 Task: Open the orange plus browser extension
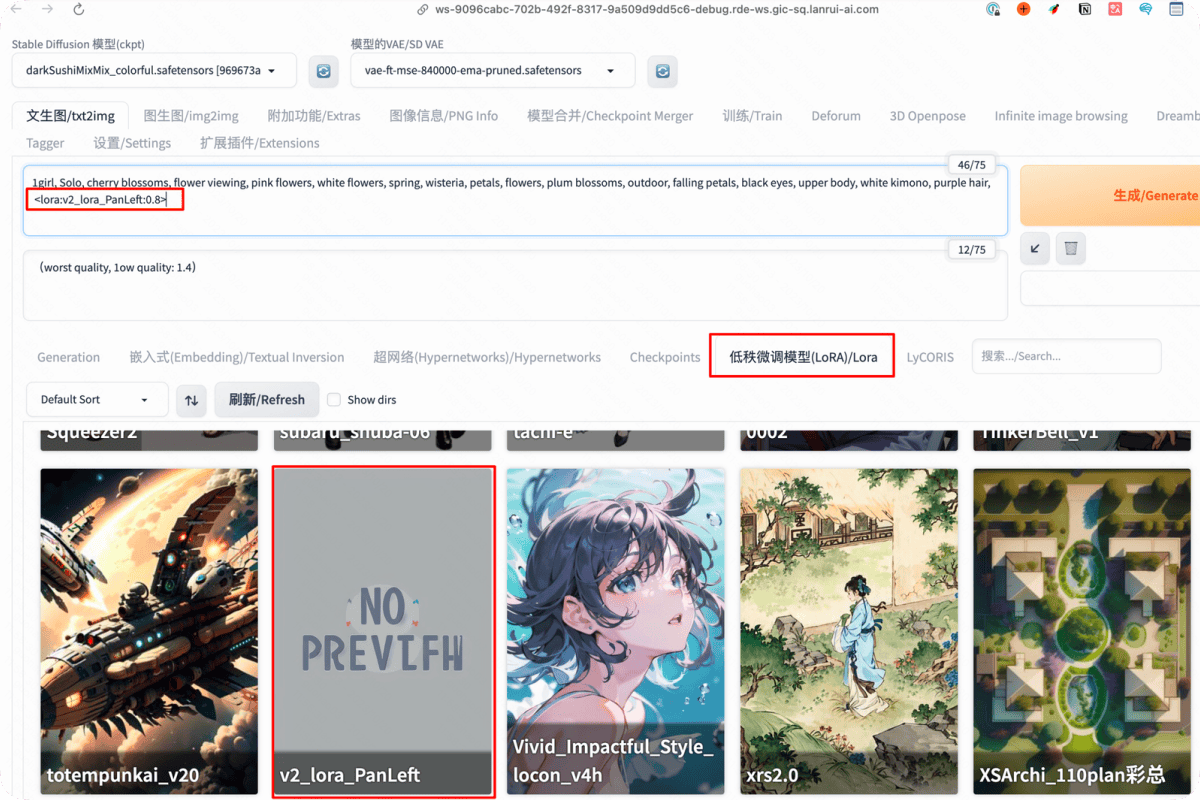coord(1023,9)
